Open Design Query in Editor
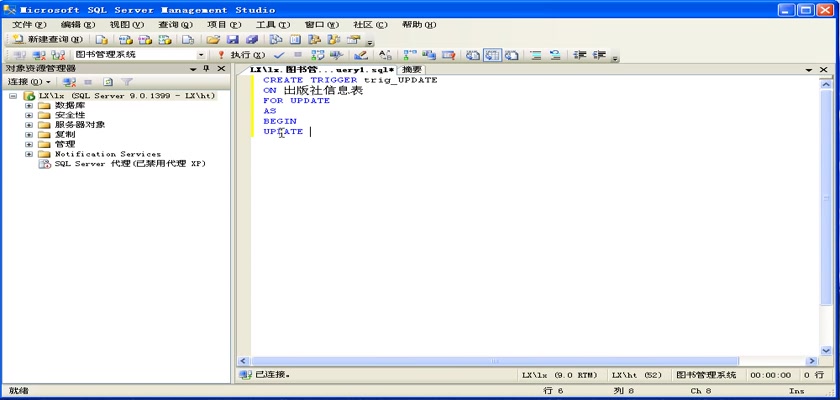Screen dimensions: 840x400 (x=361, y=55)
